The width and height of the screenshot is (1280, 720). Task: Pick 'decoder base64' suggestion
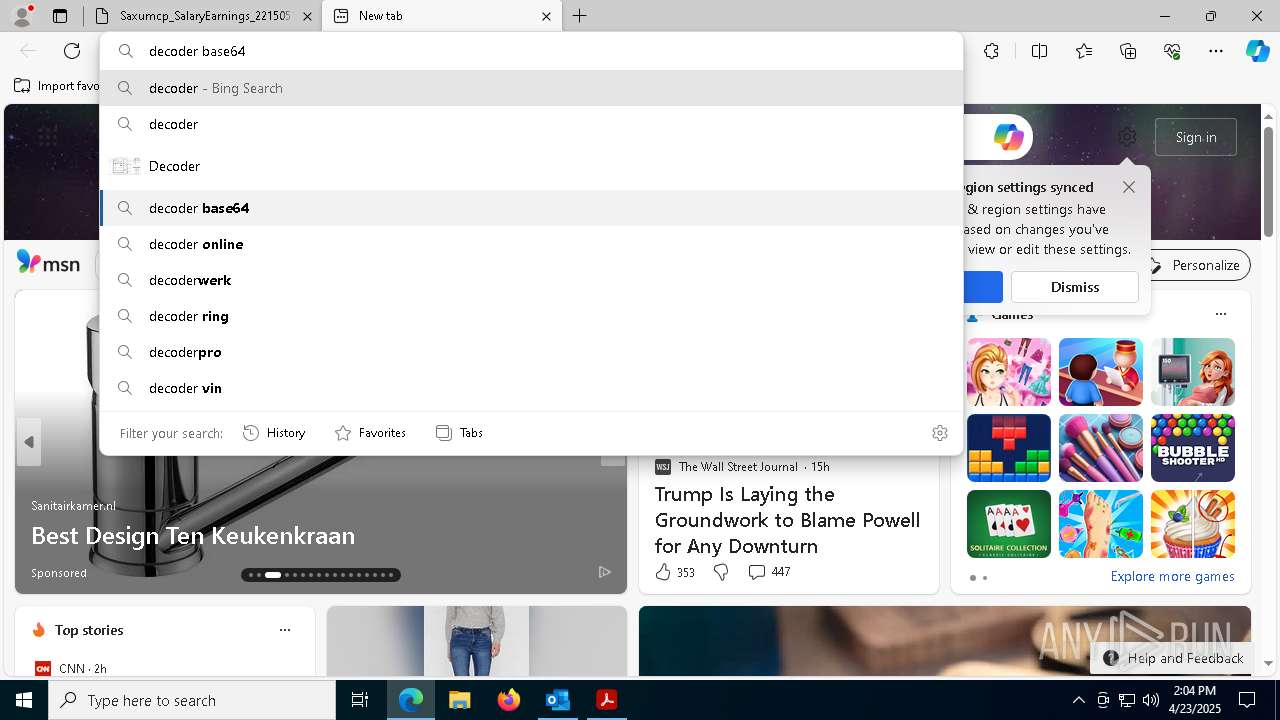pyautogui.click(x=531, y=208)
